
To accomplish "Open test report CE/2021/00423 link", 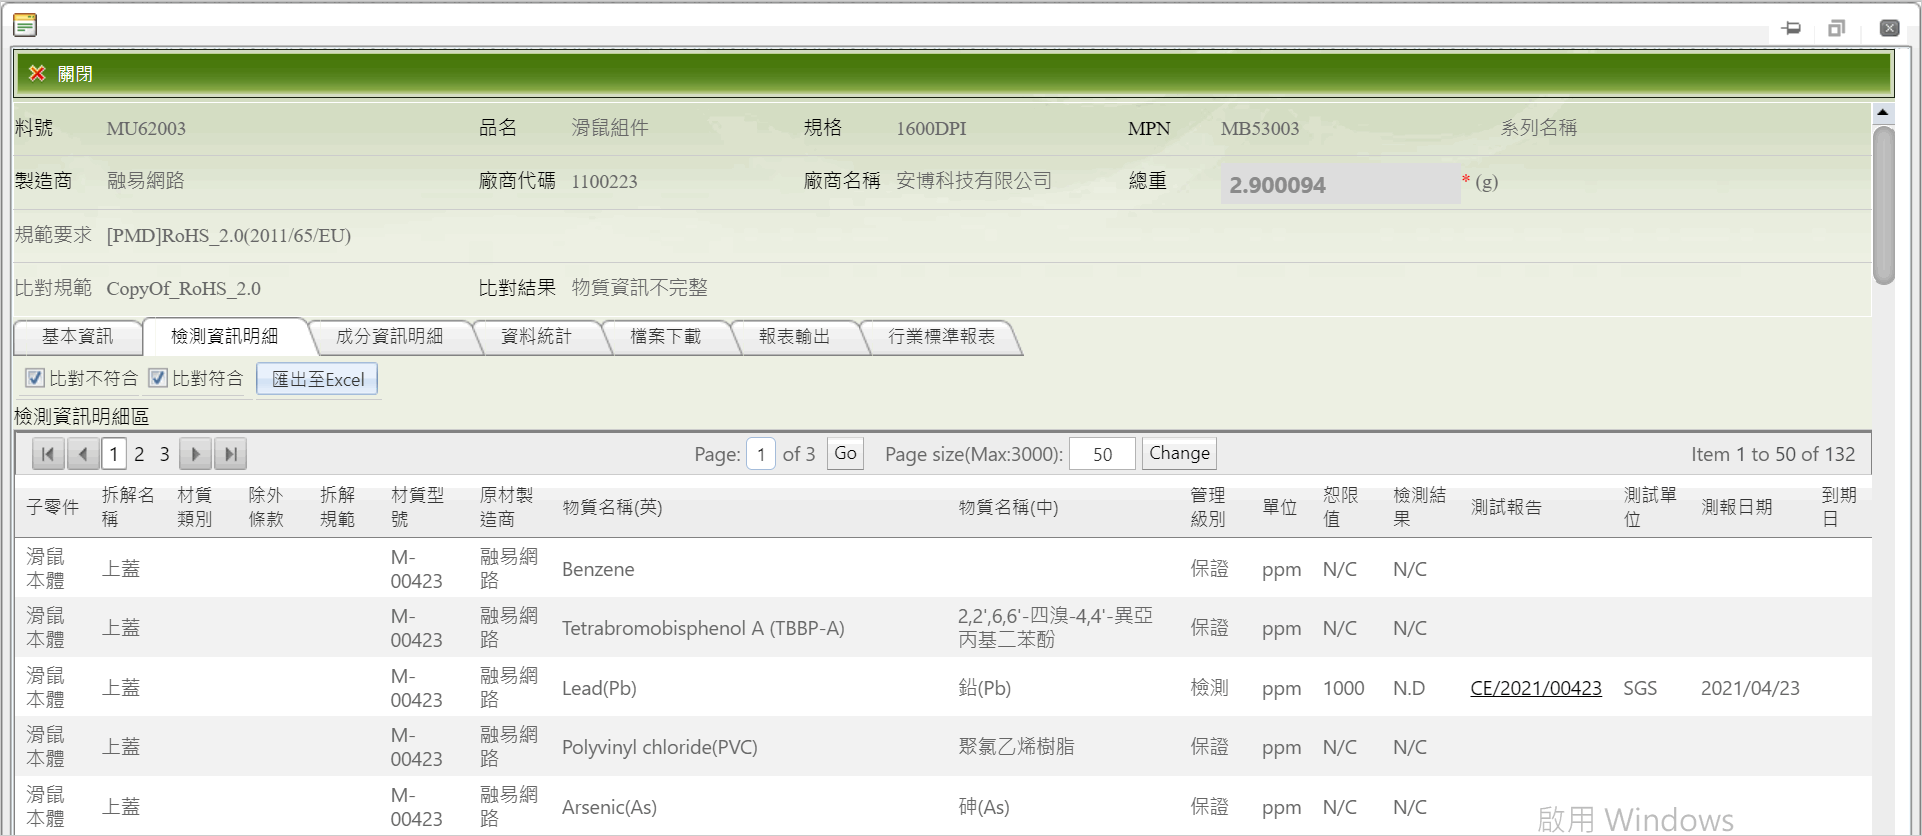I will (1536, 688).
